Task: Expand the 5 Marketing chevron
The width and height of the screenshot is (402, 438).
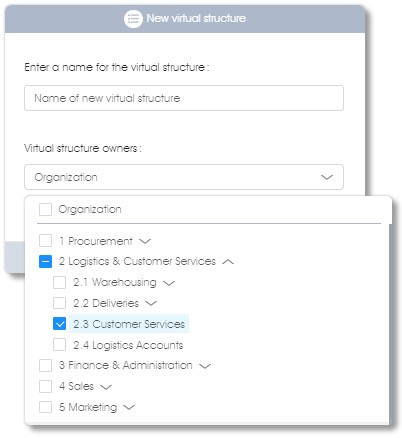Action: click(x=129, y=407)
